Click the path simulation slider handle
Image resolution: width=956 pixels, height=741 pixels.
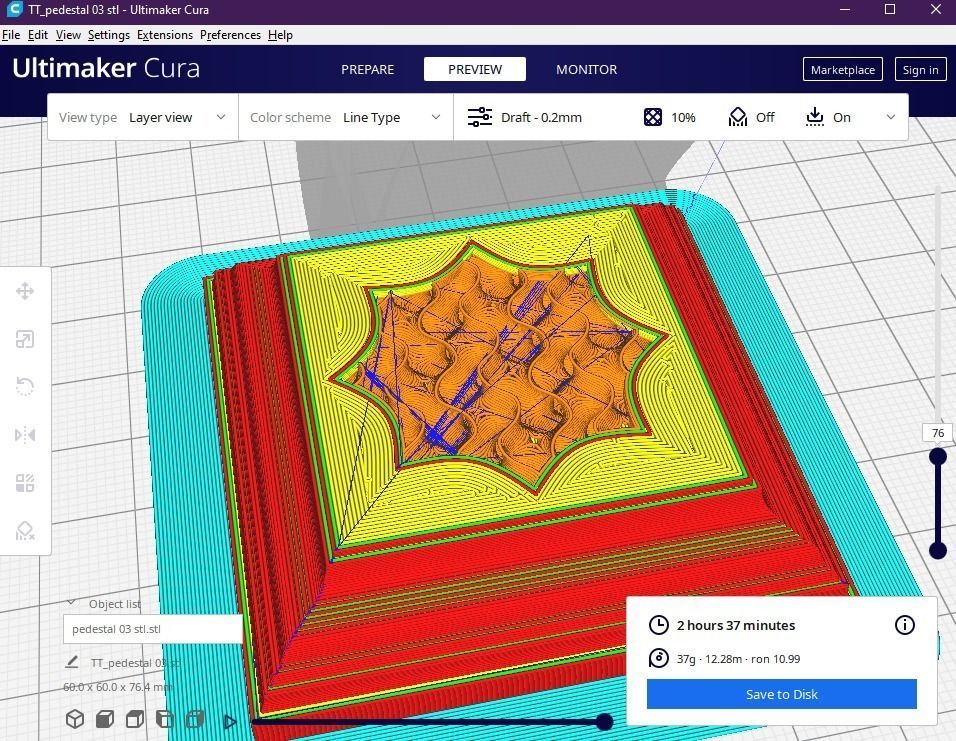pos(604,722)
